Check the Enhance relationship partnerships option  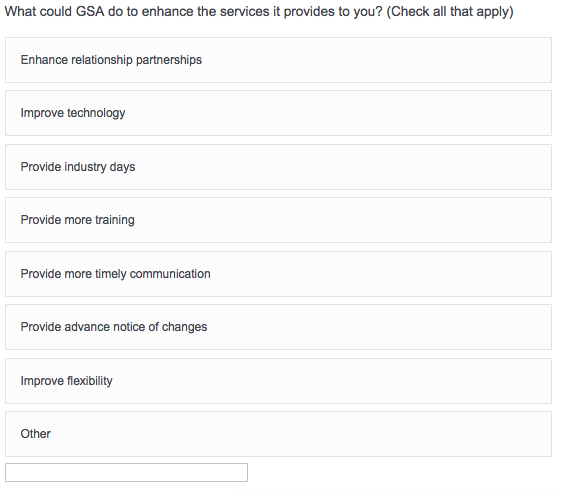(278, 60)
